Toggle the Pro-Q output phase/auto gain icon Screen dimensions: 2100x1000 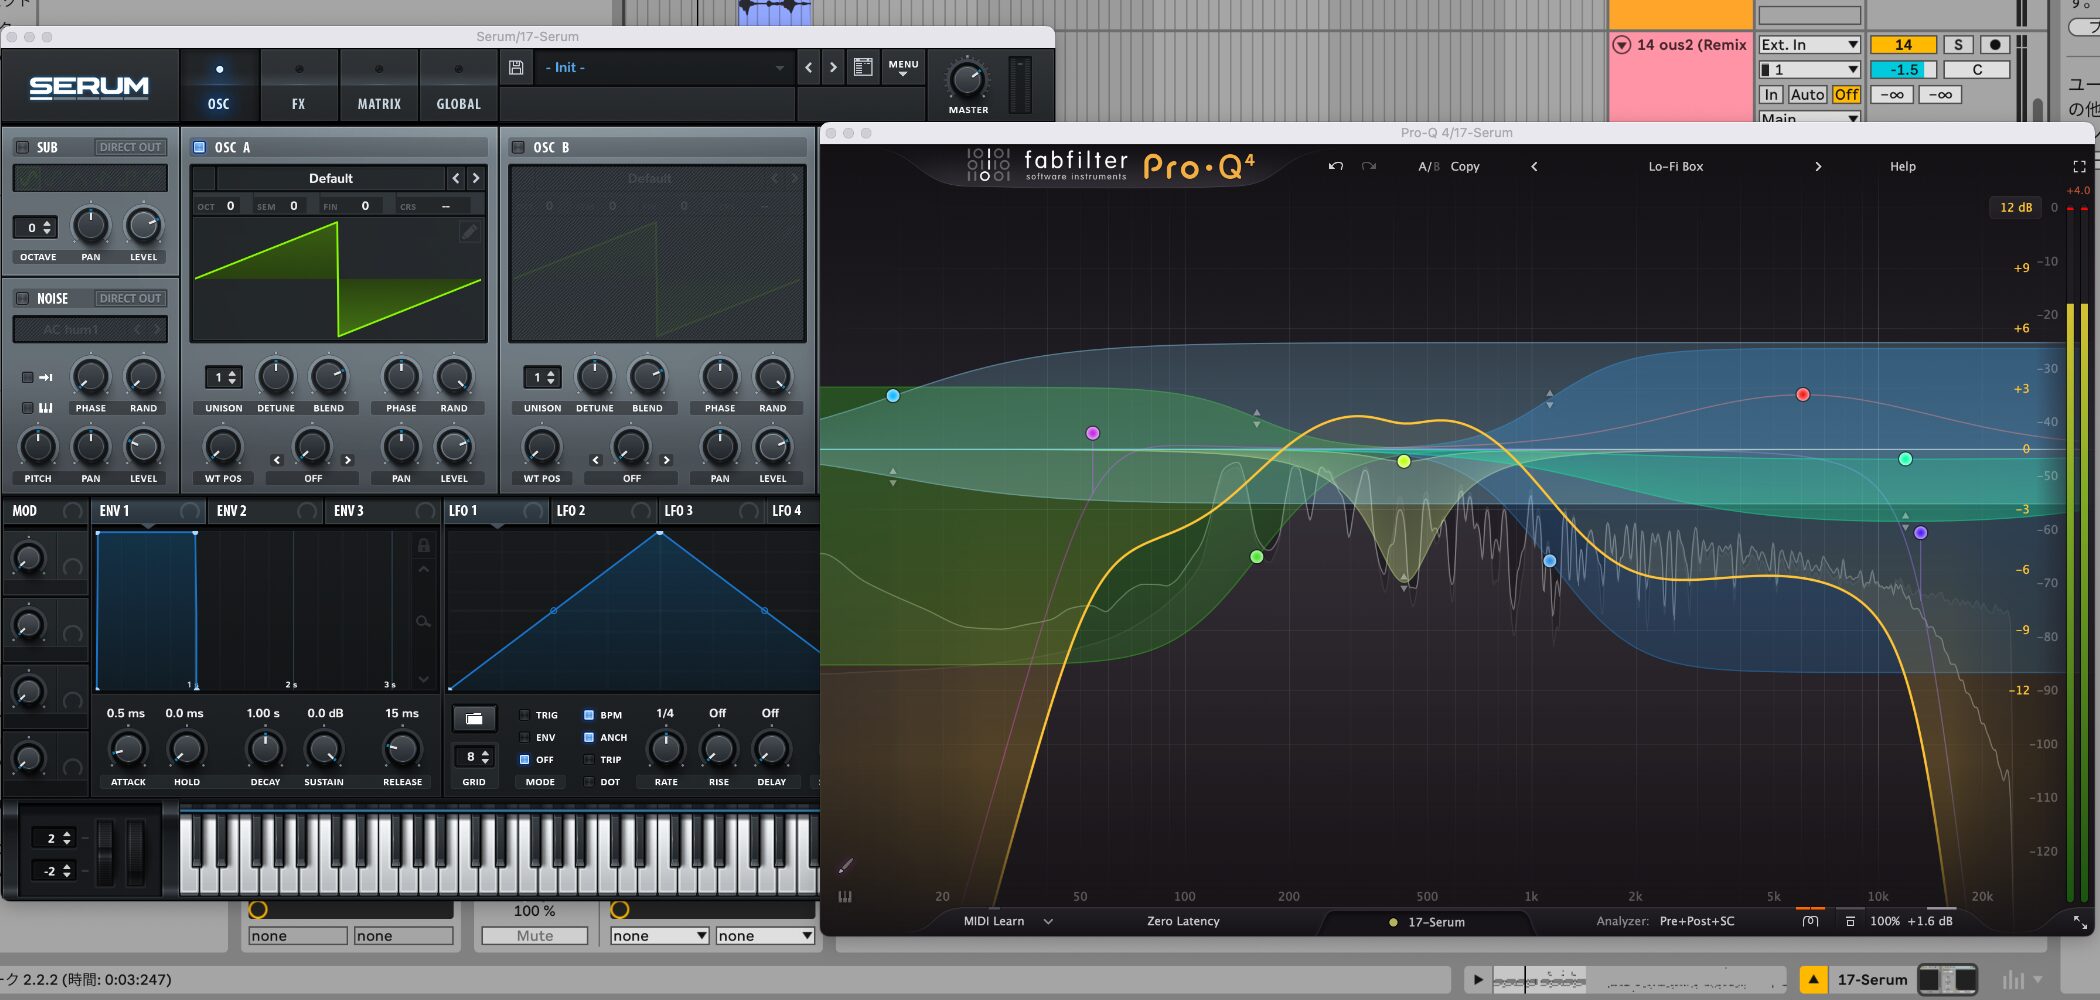pyautogui.click(x=1810, y=921)
